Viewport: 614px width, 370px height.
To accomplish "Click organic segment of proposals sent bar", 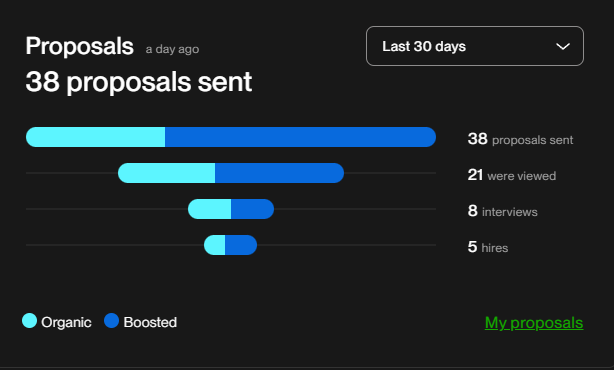I will click(x=96, y=137).
